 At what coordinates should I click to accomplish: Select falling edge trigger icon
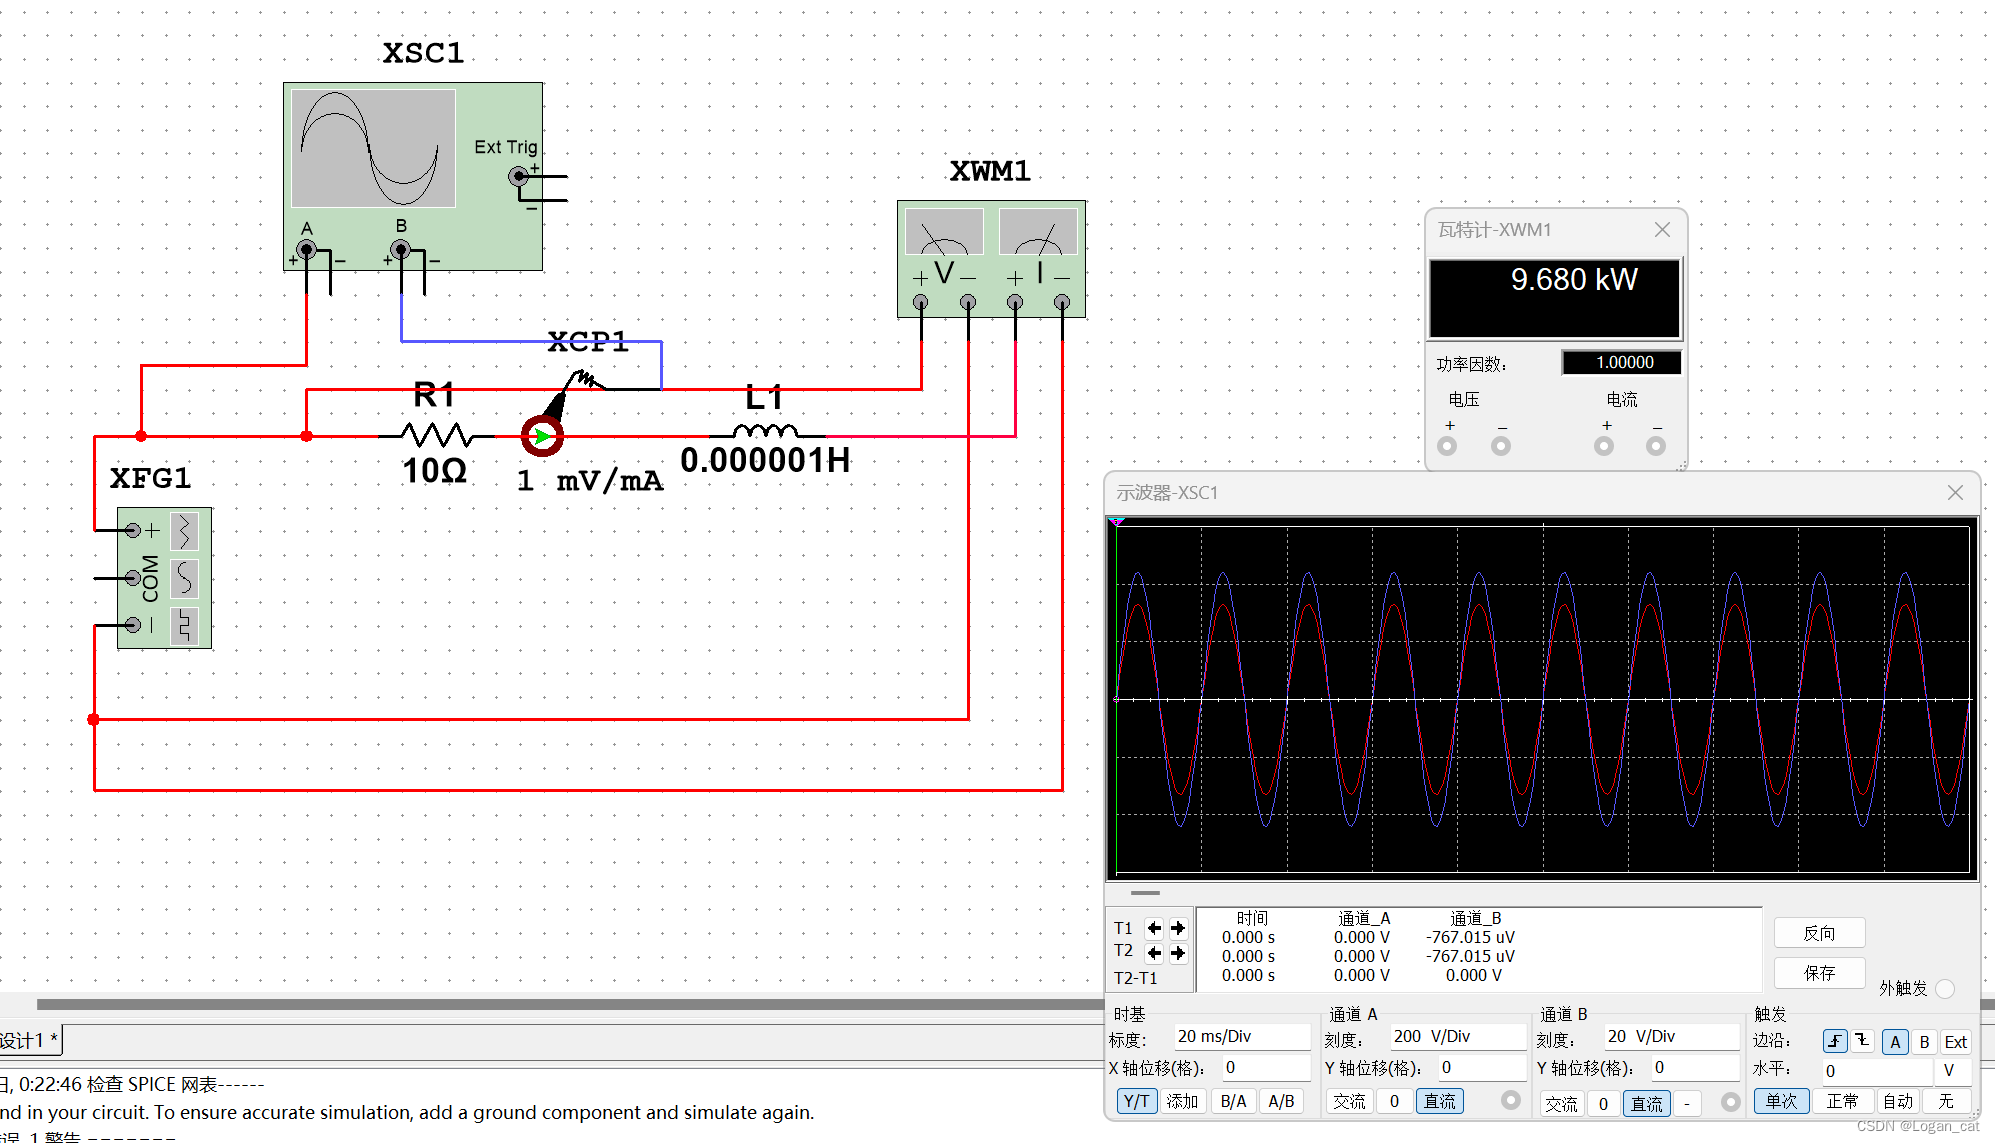(x=1862, y=1042)
